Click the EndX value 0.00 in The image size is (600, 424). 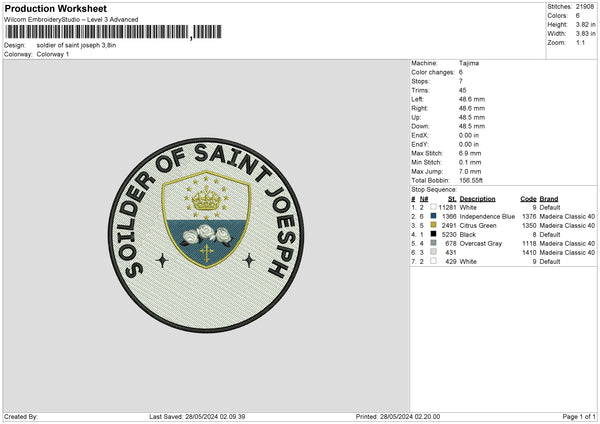click(x=469, y=135)
